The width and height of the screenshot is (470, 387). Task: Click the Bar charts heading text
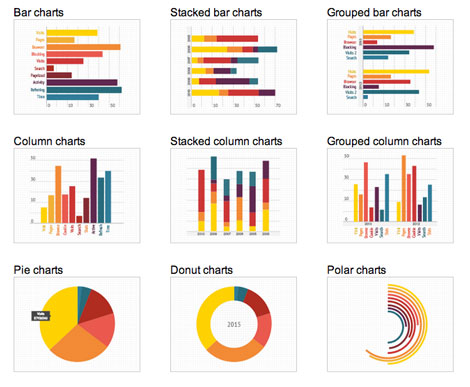click(x=39, y=13)
